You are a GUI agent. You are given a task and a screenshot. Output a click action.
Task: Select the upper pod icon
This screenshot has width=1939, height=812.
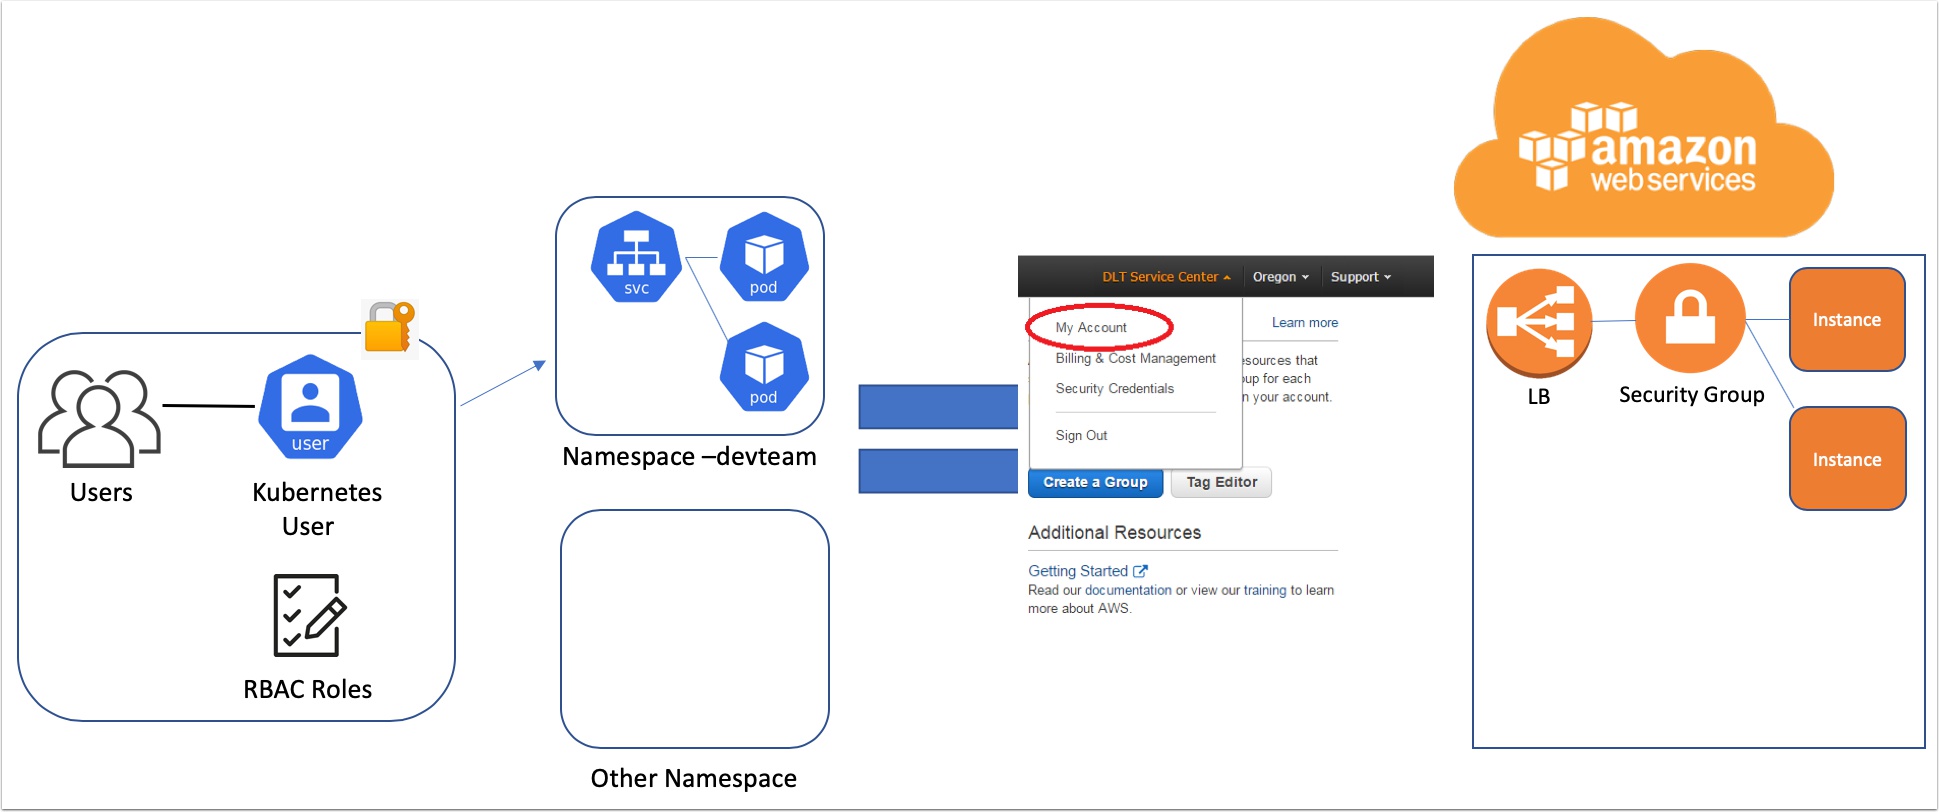tap(764, 257)
